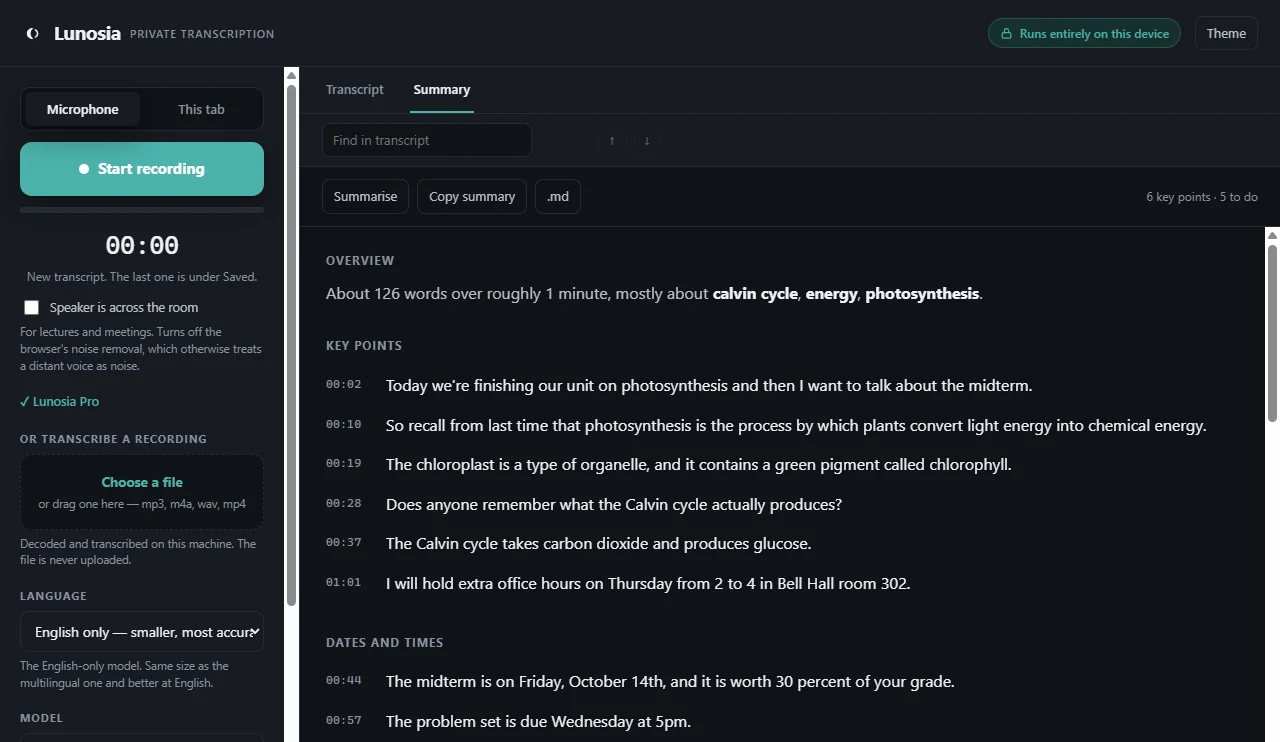This screenshot has height=742, width=1280.
Task: Click the sidebar scrollbar up arrow
Action: point(291,75)
